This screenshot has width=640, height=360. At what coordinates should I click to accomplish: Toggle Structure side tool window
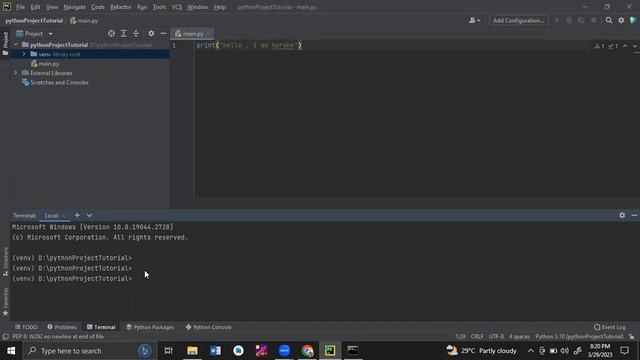5,262
